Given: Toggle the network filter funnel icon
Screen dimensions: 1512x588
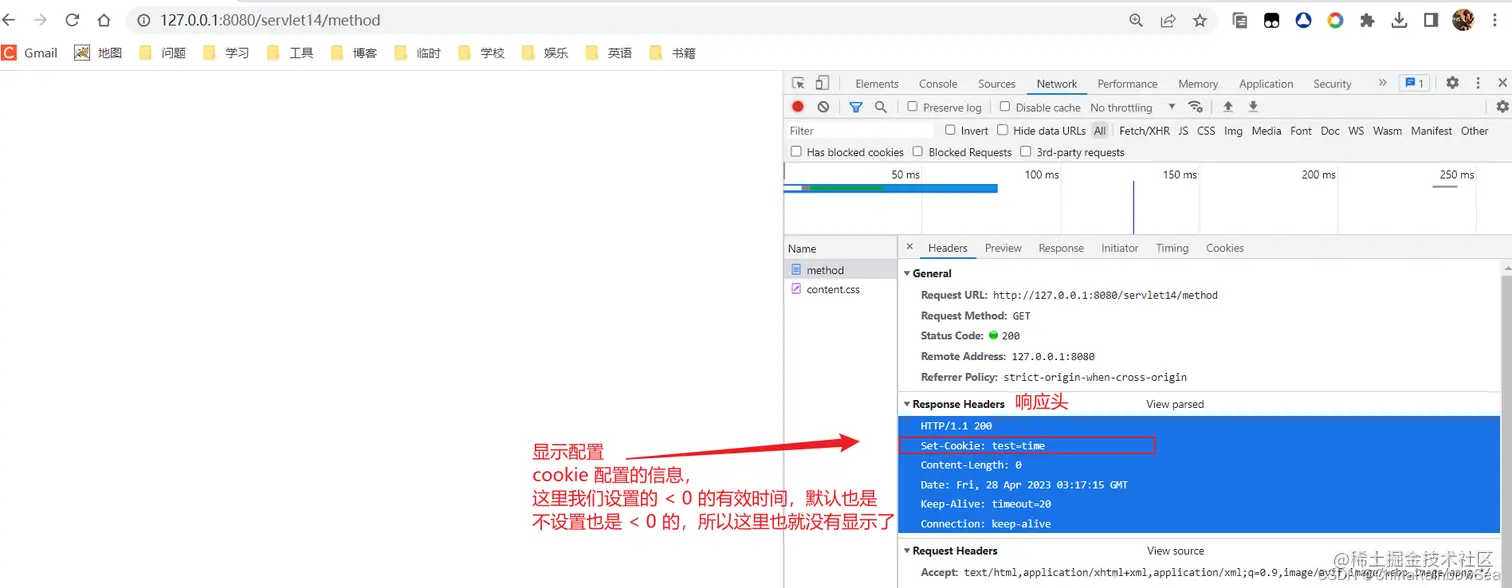Looking at the screenshot, I should 856,107.
